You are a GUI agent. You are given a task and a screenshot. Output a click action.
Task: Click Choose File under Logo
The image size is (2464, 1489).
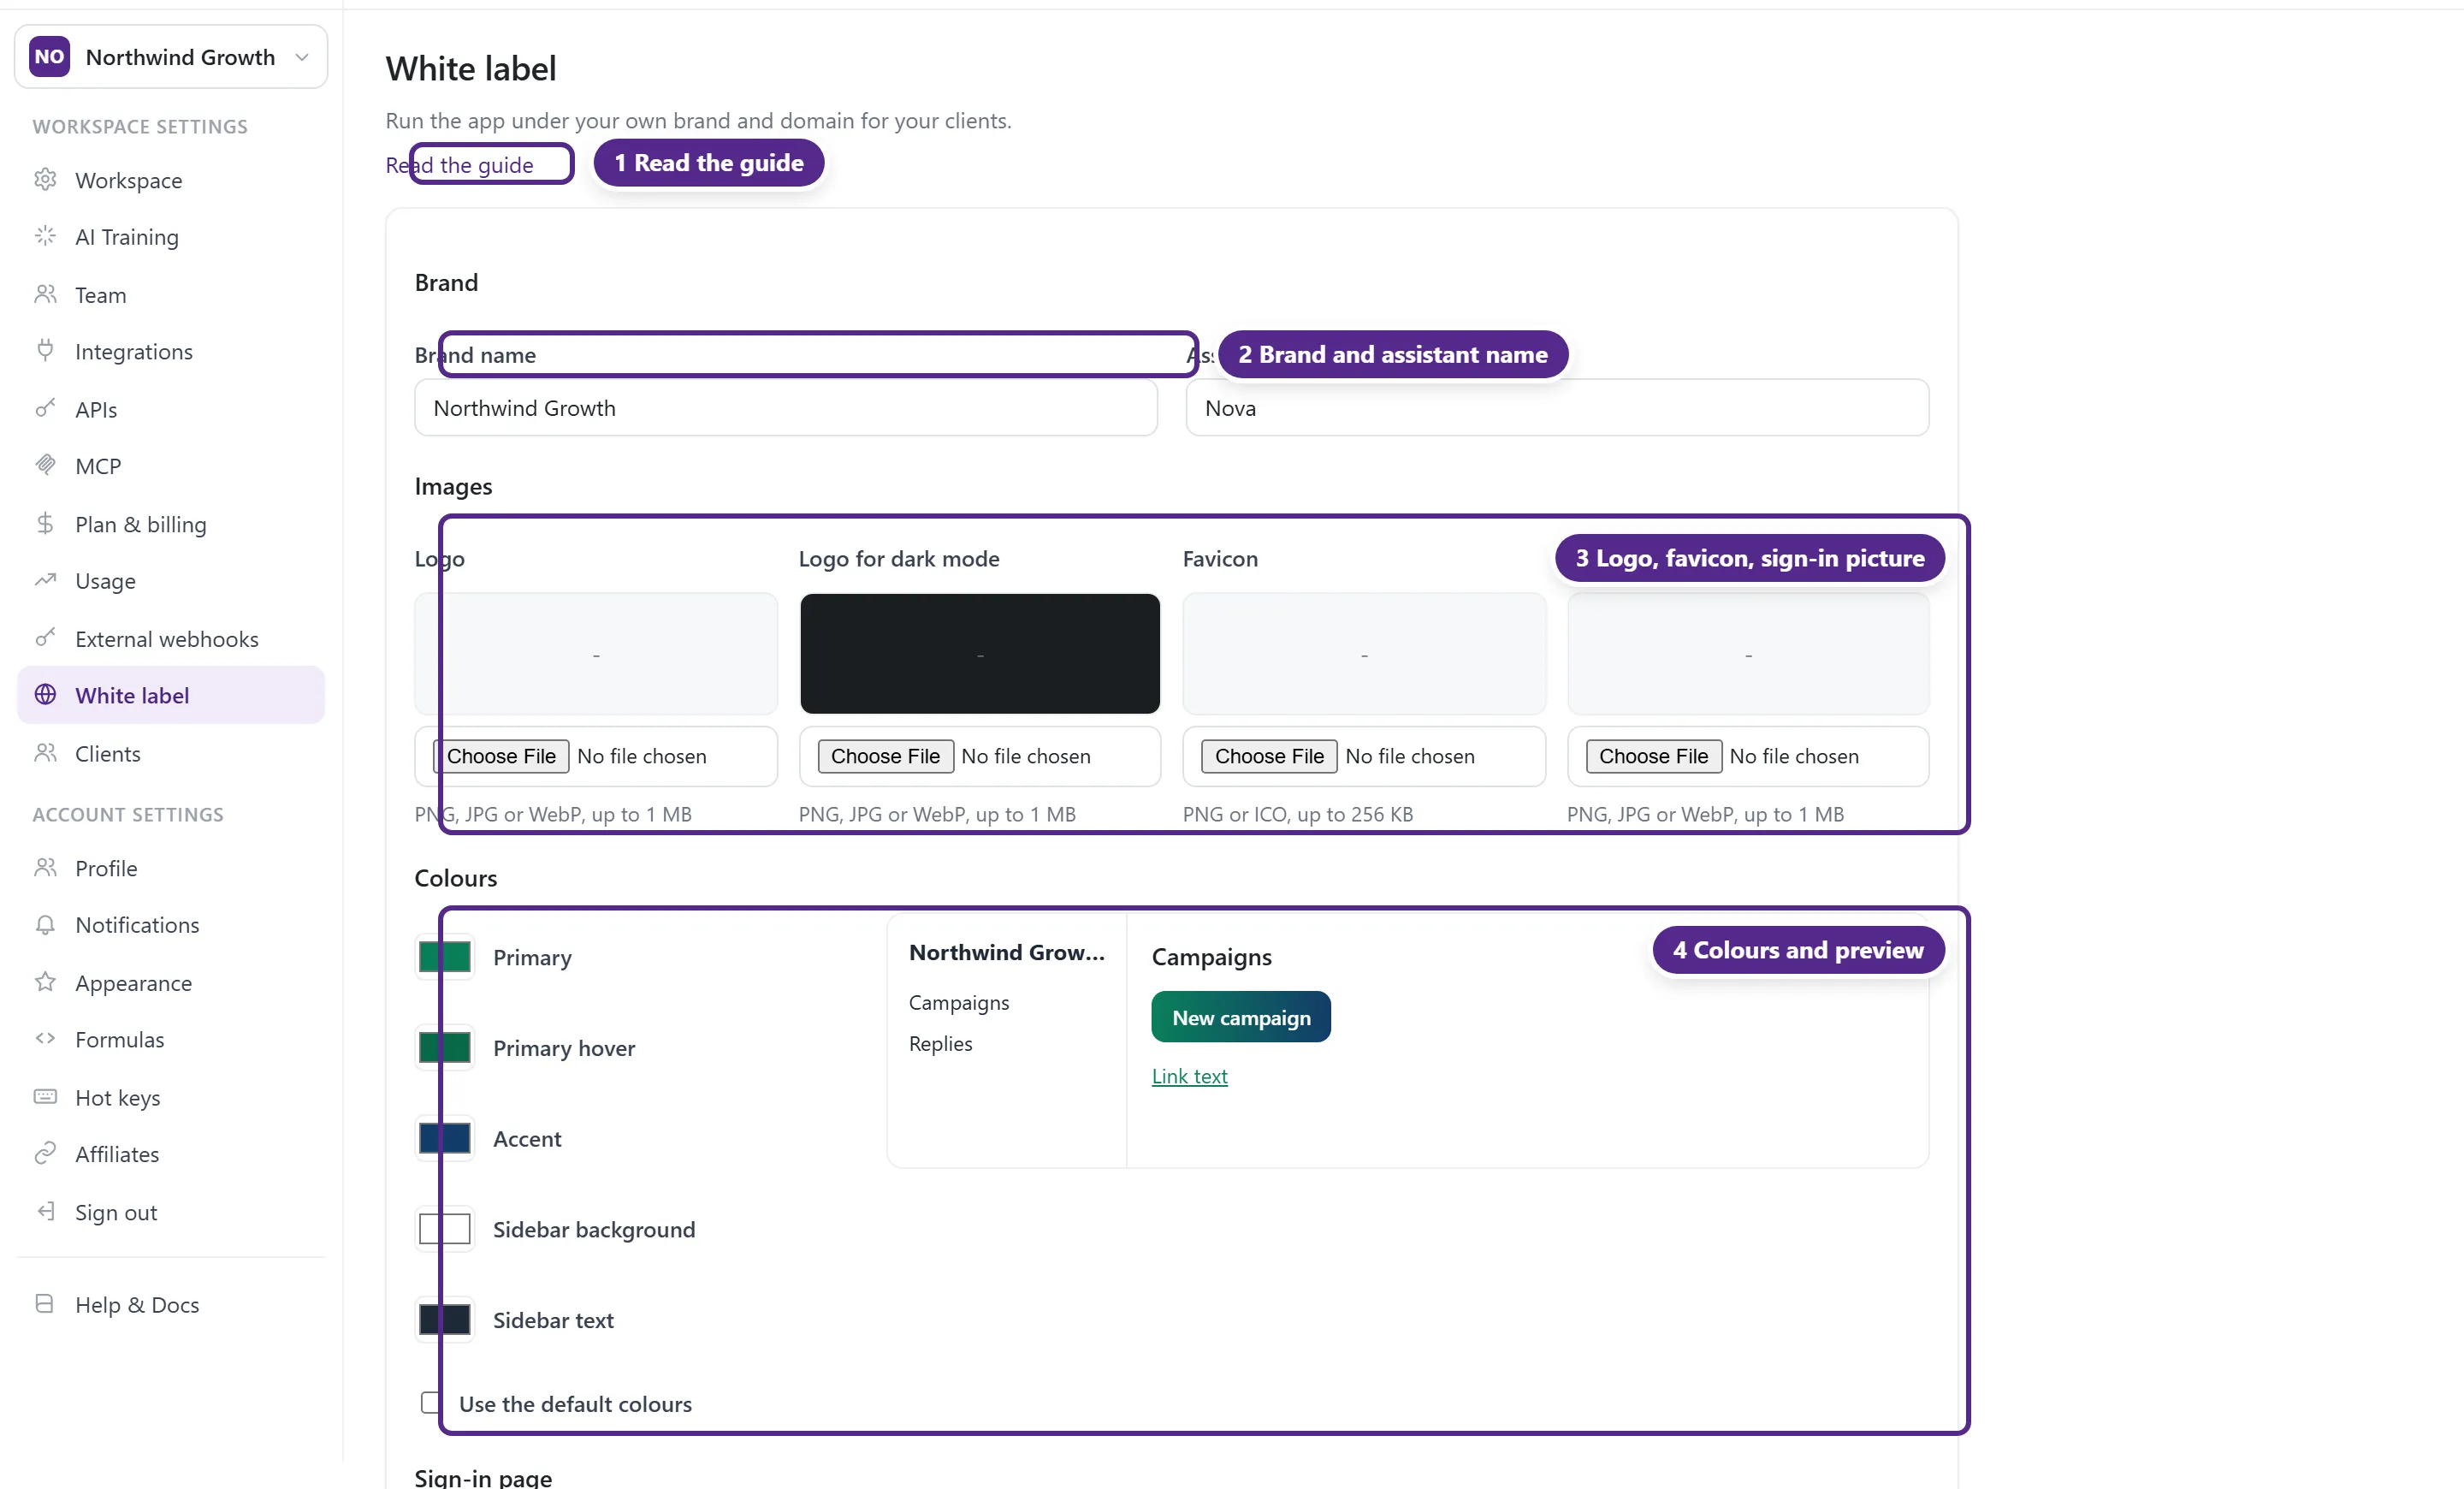[x=501, y=756]
